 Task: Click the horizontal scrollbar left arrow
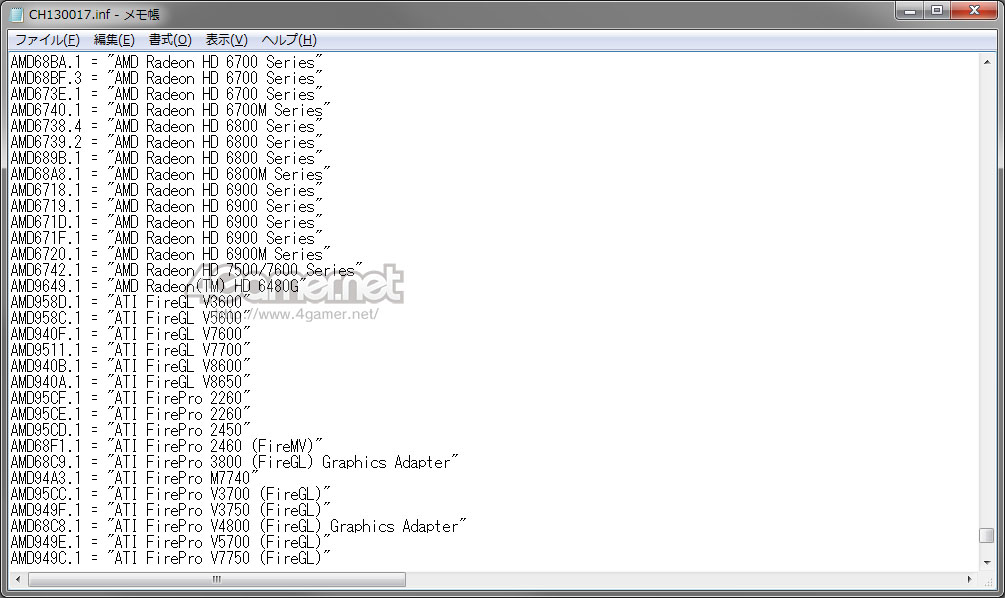coord(18,579)
